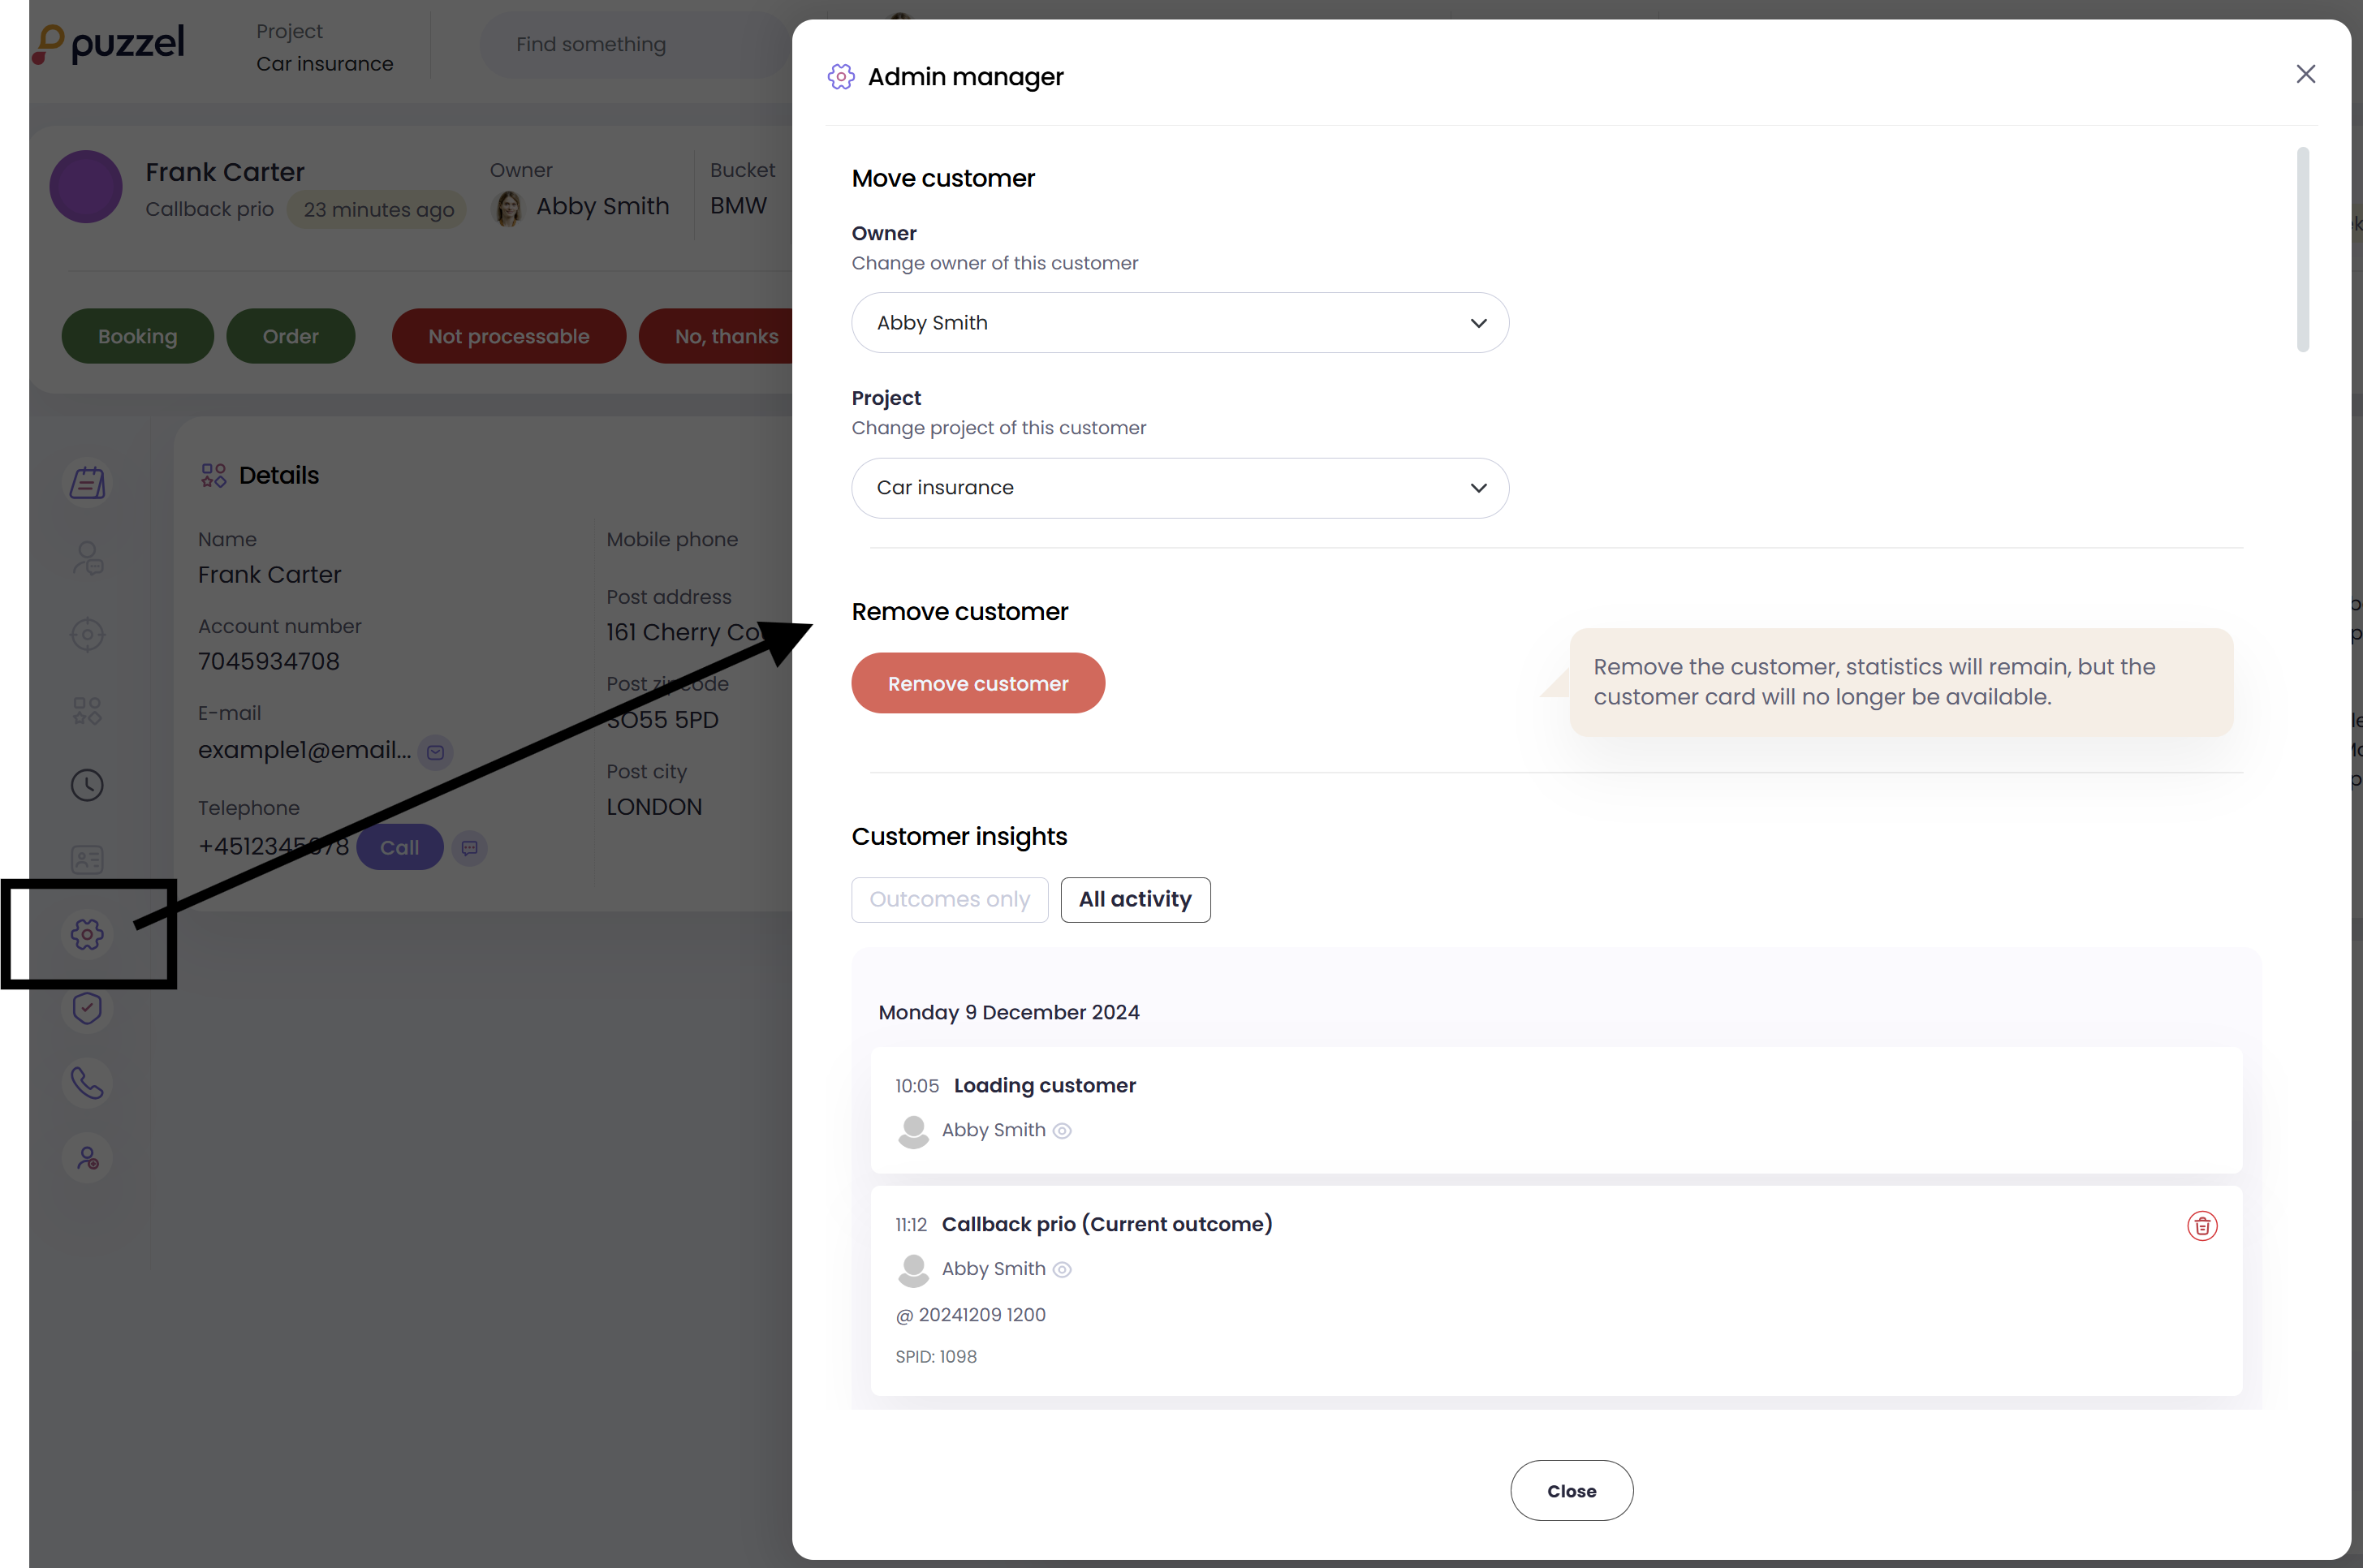Delete the Callback prio outcome with trash icon
2363x1568 pixels.
[x=2201, y=1226]
